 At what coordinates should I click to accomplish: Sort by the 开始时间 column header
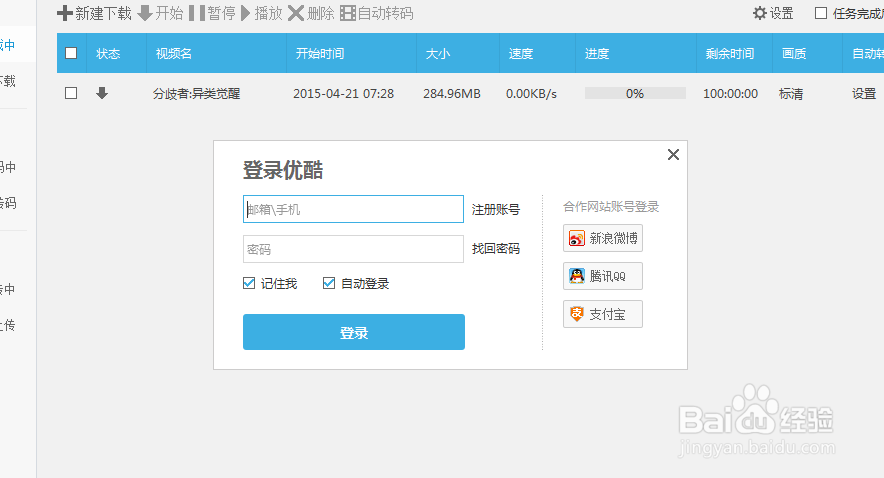tap(320, 54)
